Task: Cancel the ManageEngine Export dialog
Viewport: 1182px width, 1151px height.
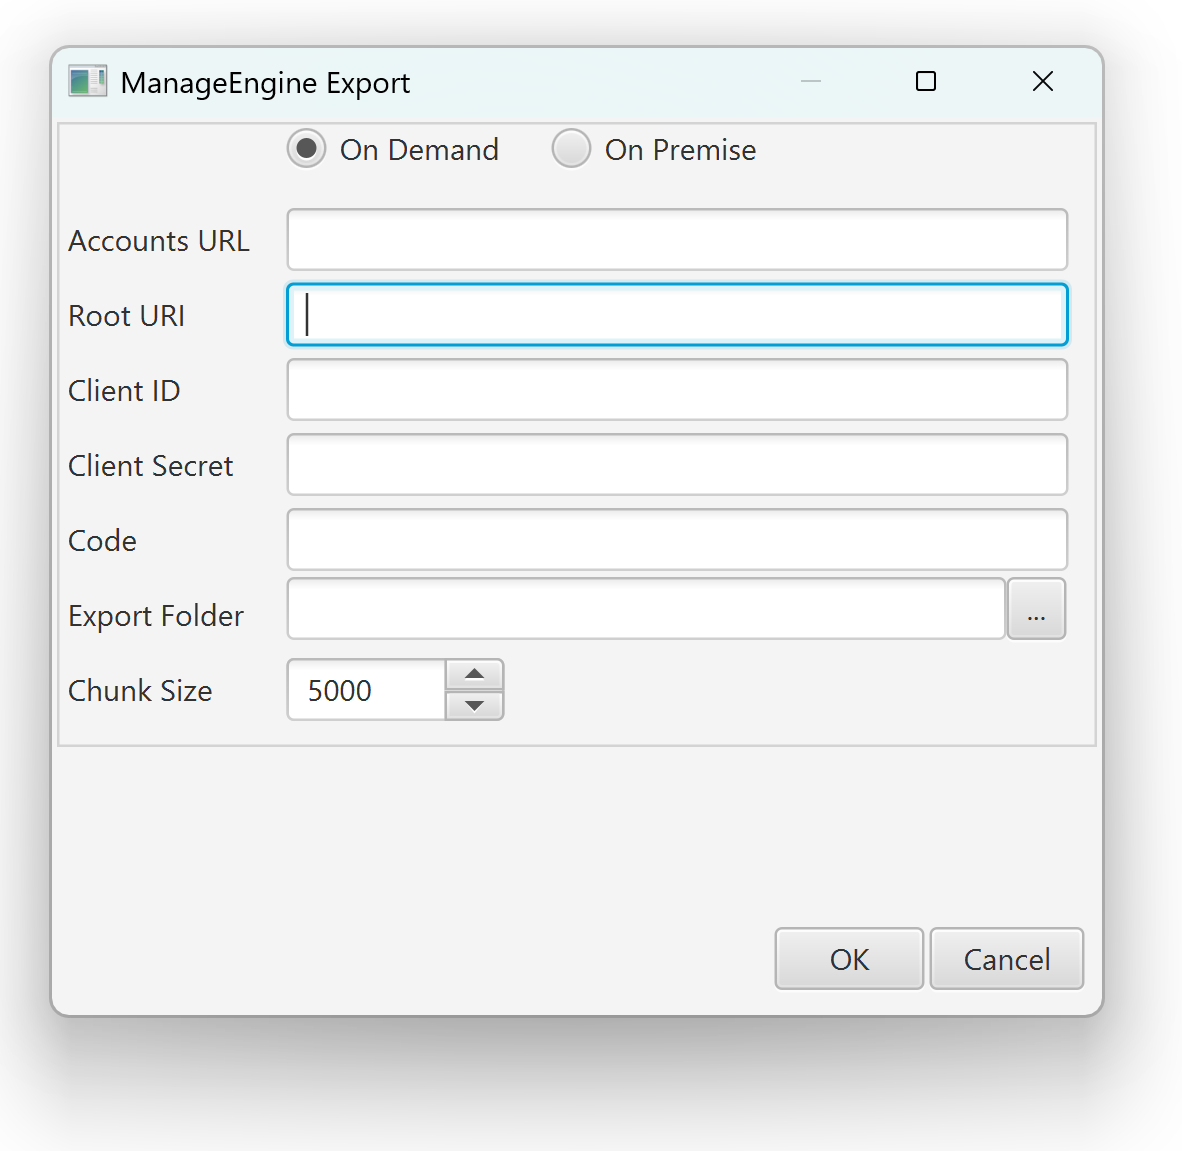Action: tap(1006, 959)
